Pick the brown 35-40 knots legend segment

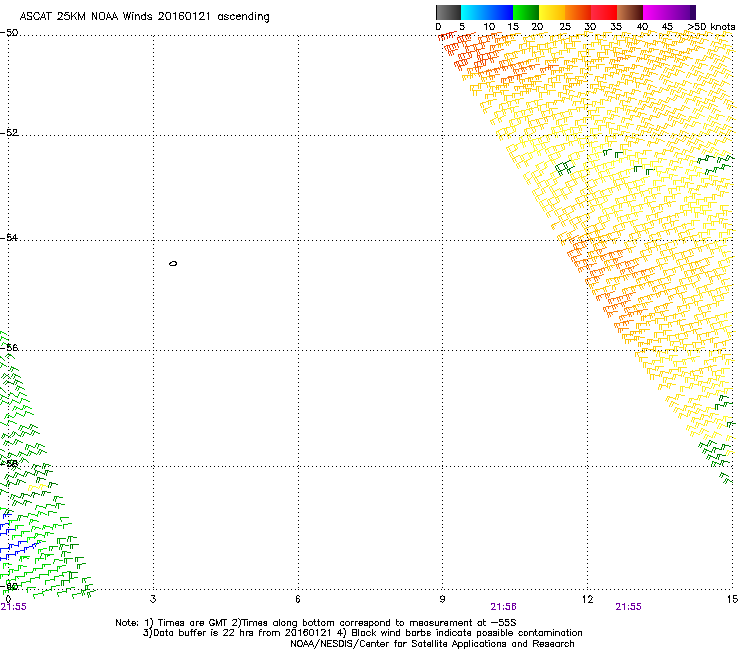(630, 12)
